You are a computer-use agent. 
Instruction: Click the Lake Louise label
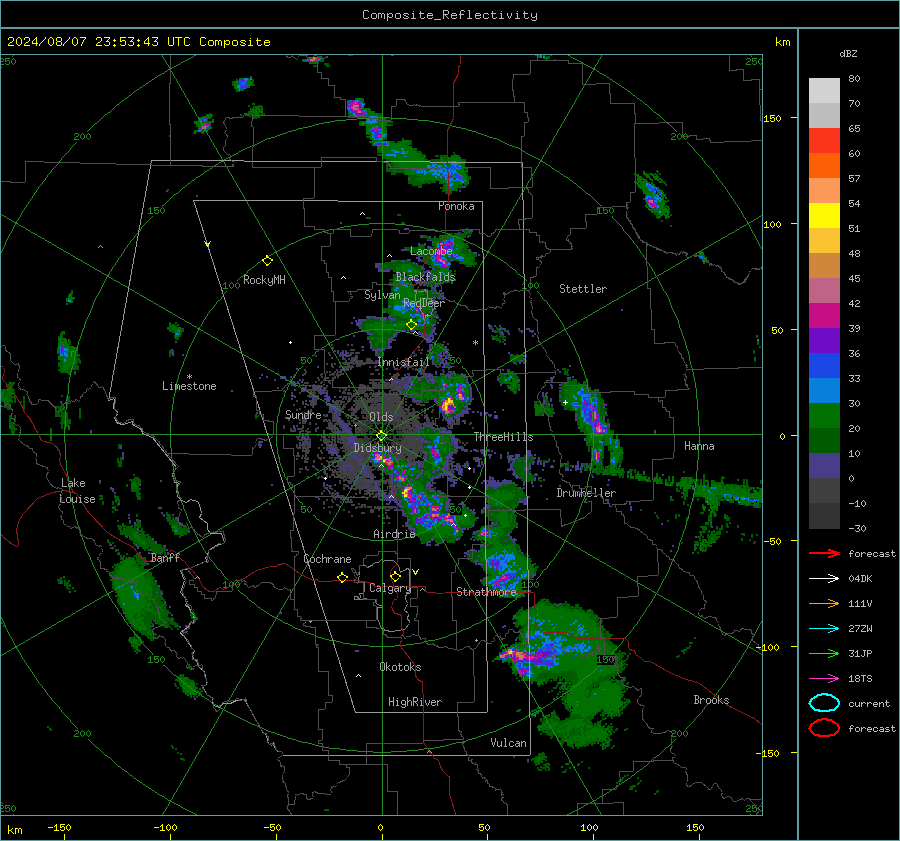click(77, 491)
